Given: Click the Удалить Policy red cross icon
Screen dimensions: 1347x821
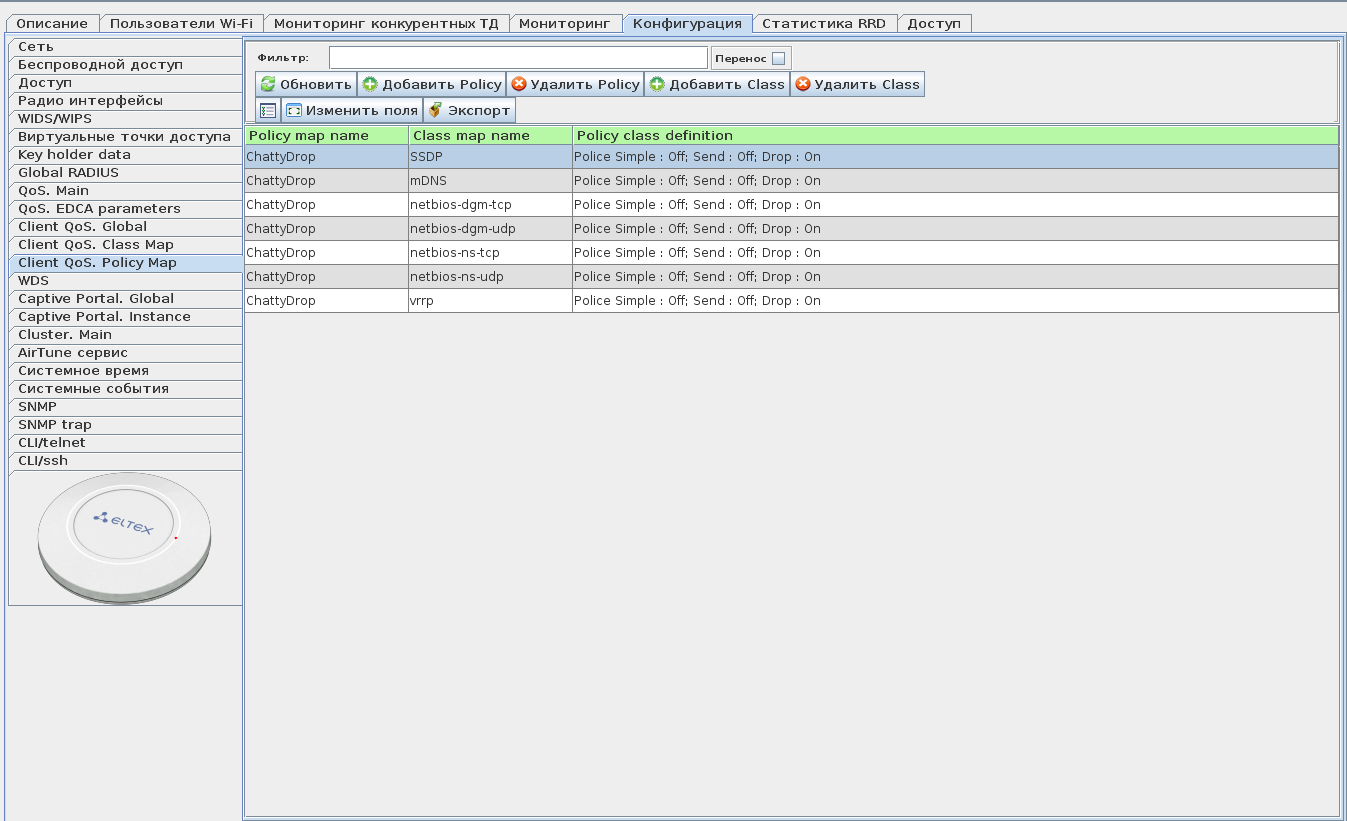Looking at the screenshot, I should (x=519, y=85).
